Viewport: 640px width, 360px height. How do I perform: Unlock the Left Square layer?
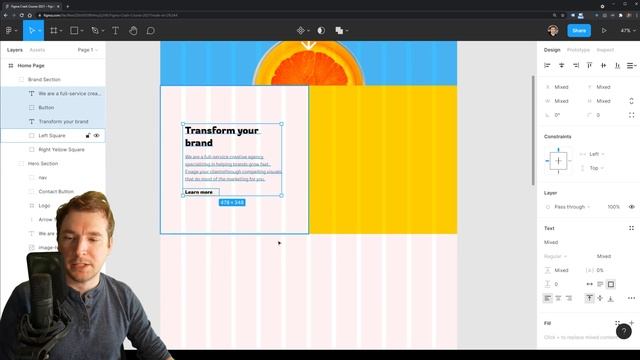(88, 136)
